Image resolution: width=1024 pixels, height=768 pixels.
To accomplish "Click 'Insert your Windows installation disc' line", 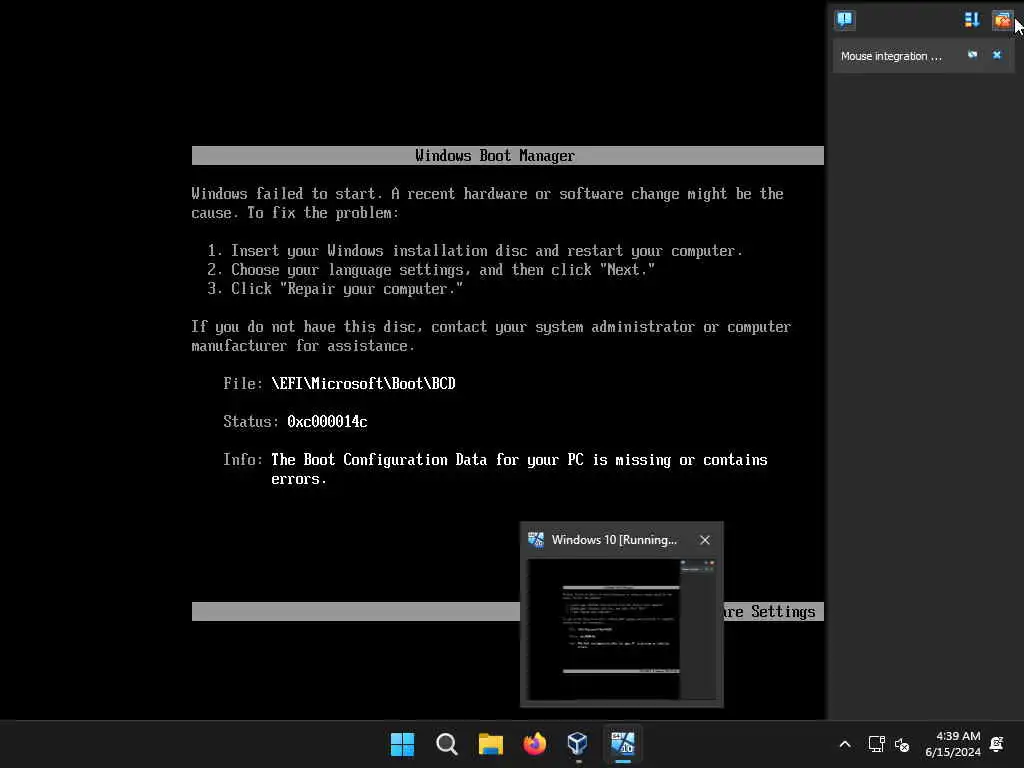I will [475, 251].
